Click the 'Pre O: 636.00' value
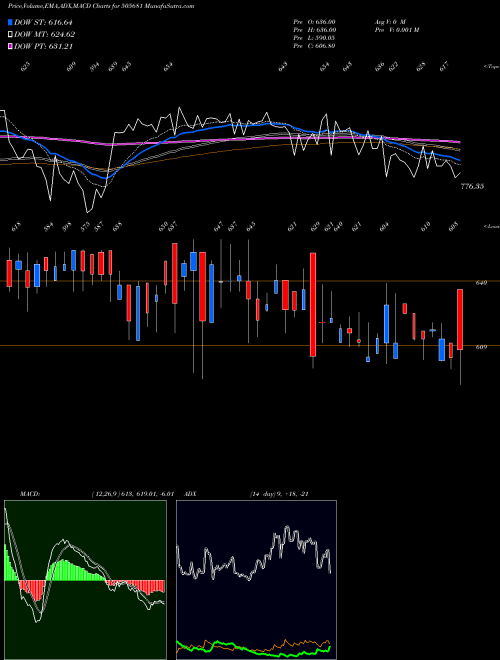The image size is (500, 660). coord(314,22)
